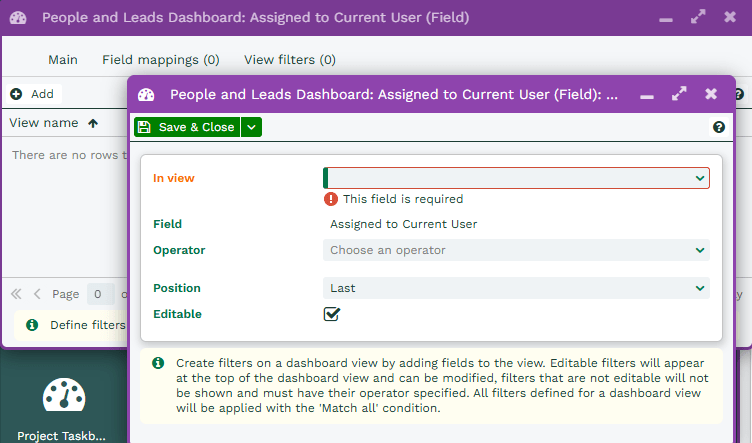Click the Save & Close button
This screenshot has width=752, height=443.
(187, 127)
